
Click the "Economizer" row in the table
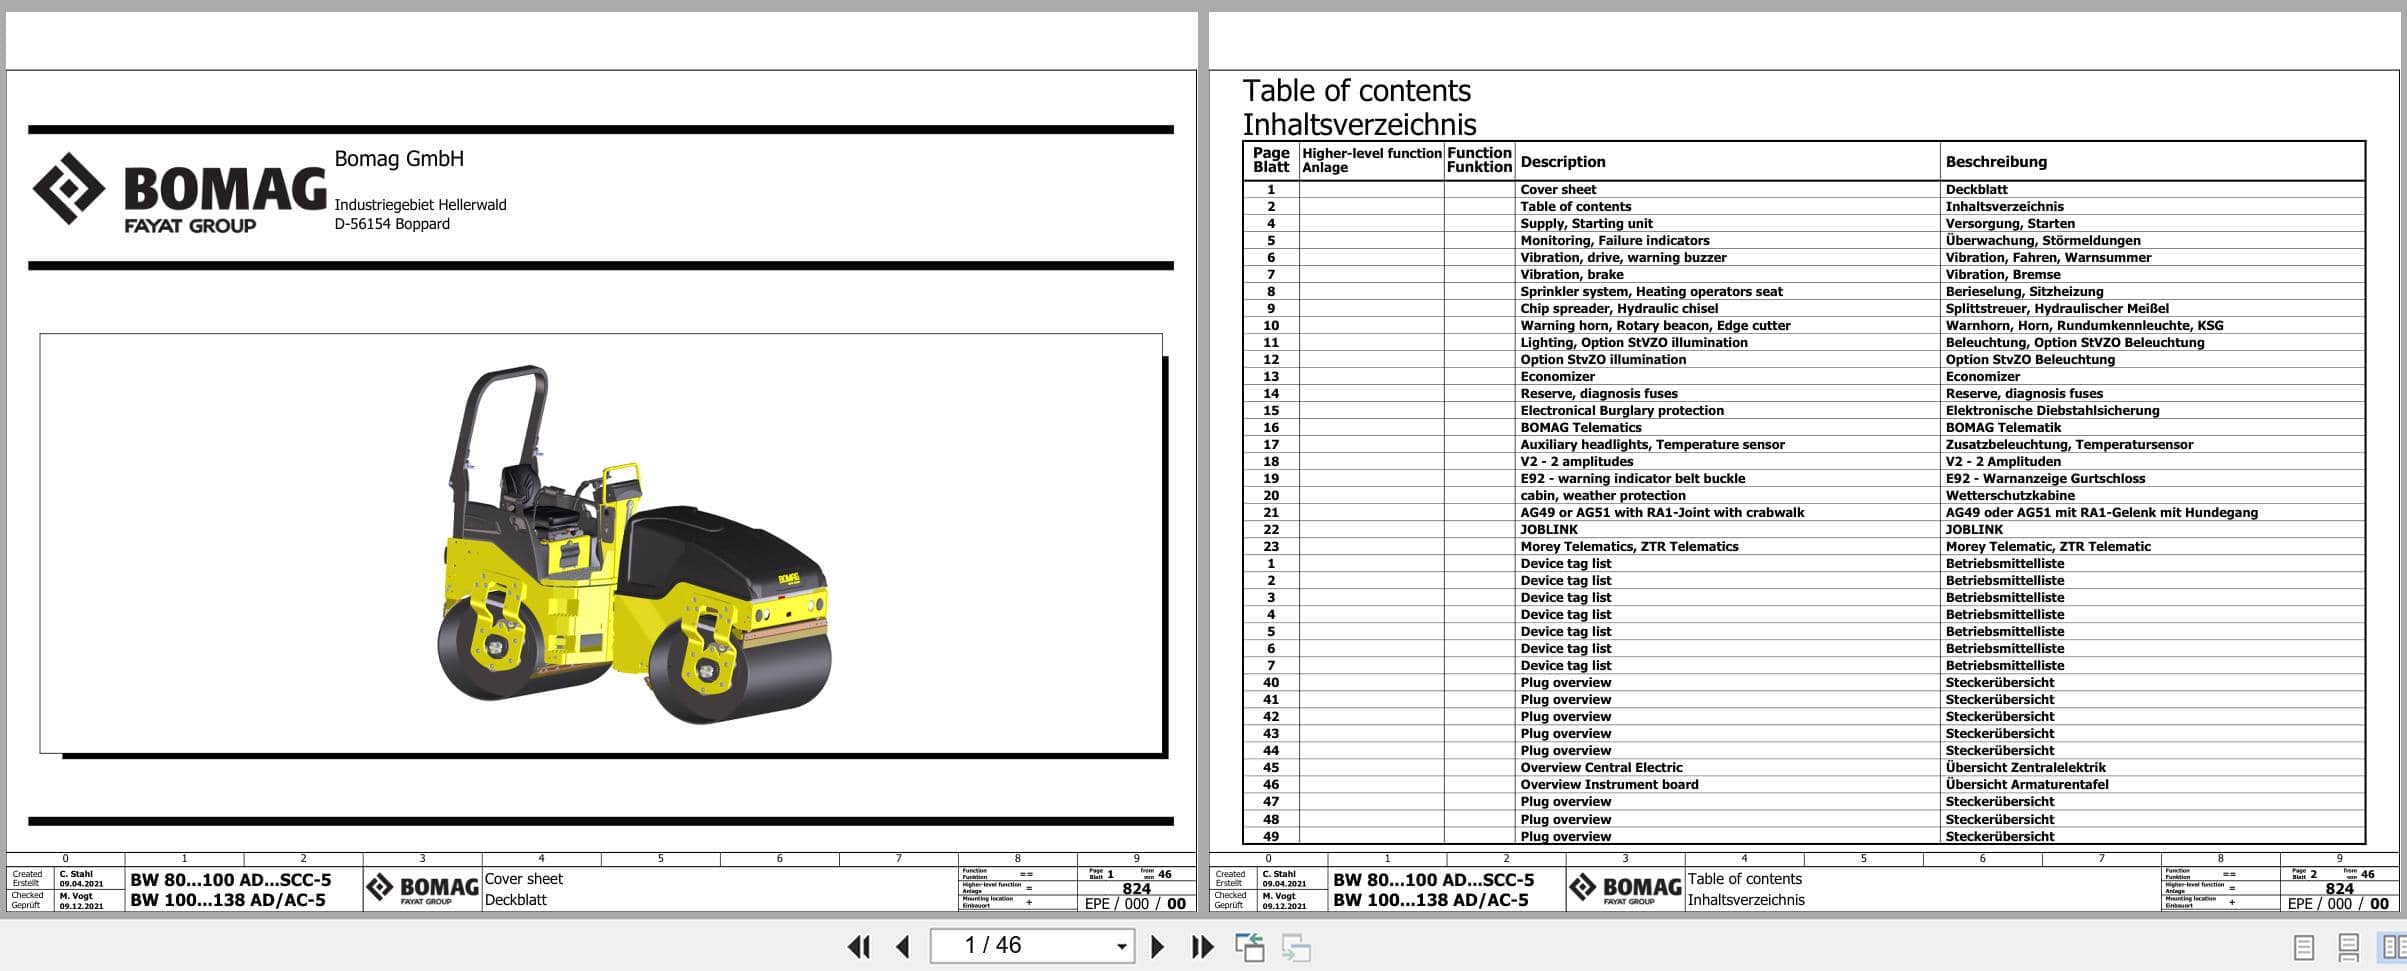(x=1558, y=376)
